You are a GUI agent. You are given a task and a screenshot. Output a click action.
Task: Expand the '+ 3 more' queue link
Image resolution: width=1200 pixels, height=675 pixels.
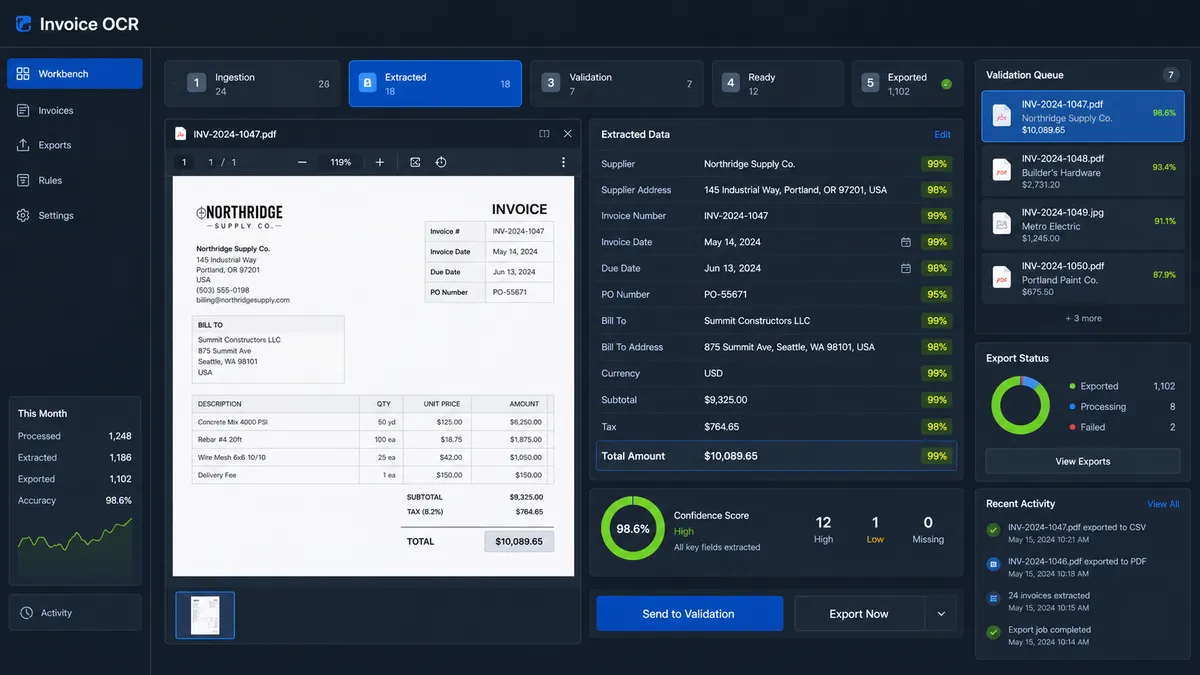pyautogui.click(x=1083, y=318)
